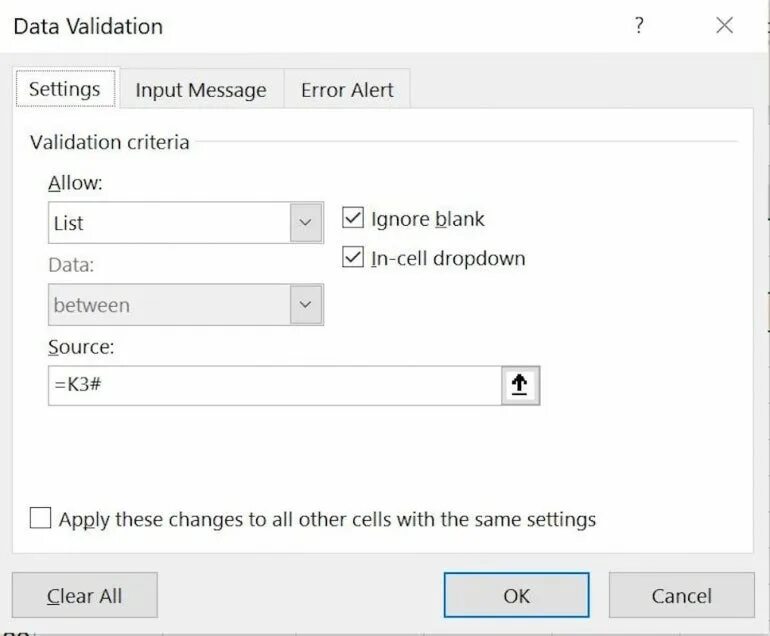This screenshot has width=770, height=636.
Task: Go to the Error Alert tab
Action: coord(347,90)
